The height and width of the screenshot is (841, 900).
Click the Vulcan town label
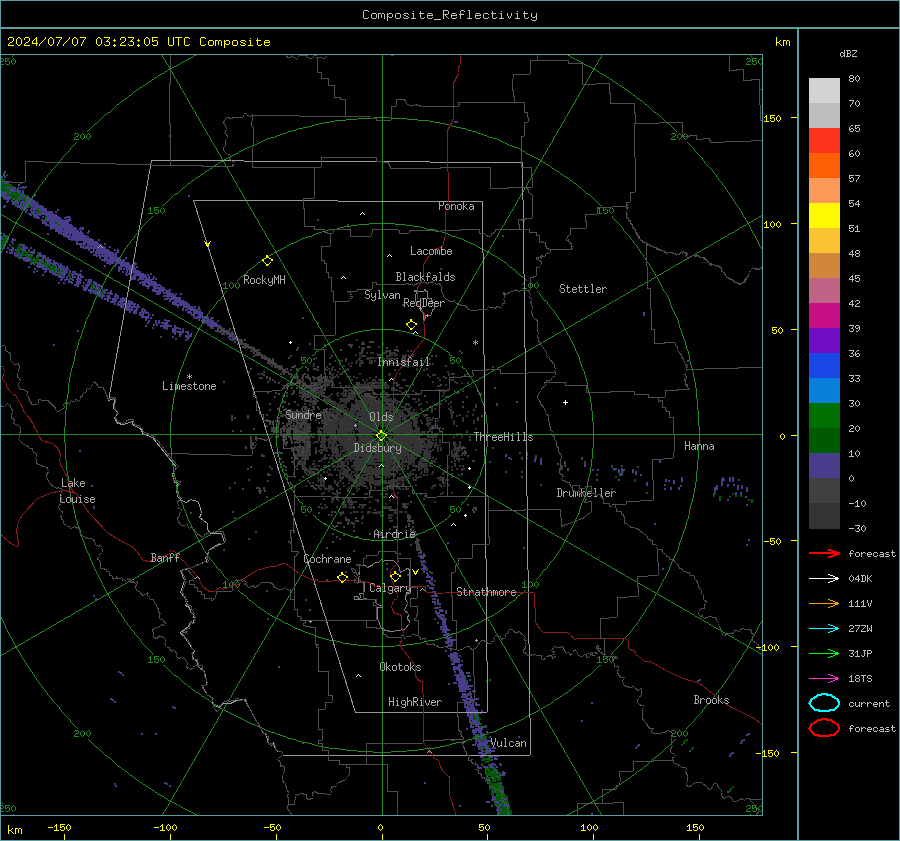(x=508, y=743)
